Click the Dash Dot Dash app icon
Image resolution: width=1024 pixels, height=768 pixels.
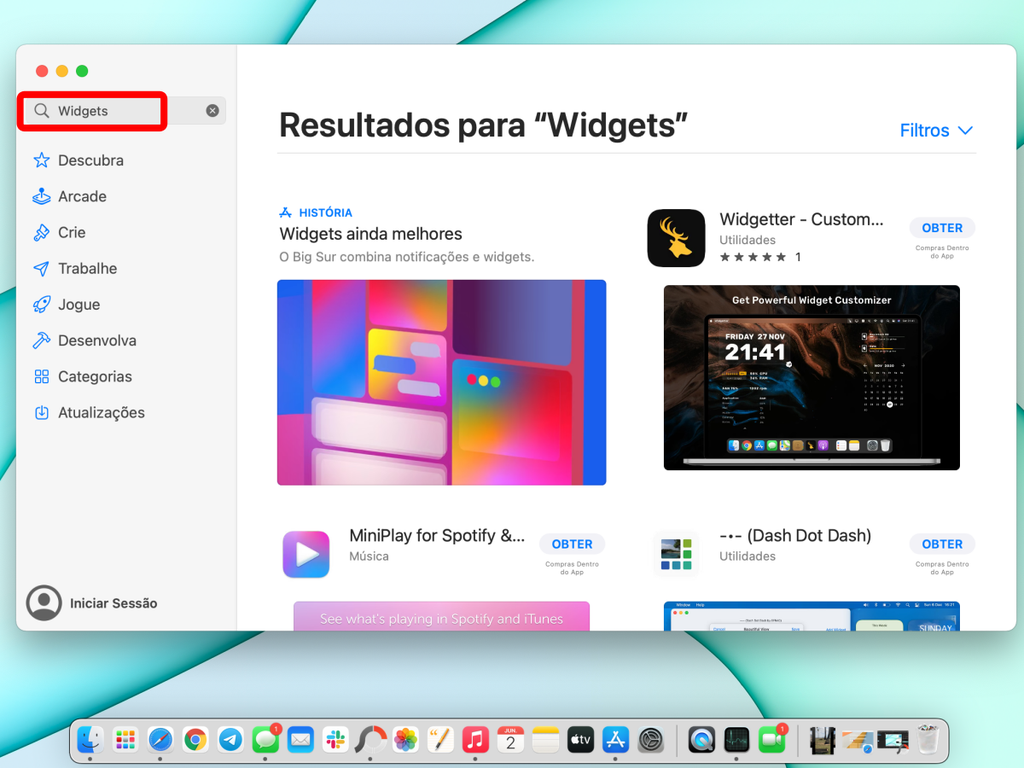tap(676, 554)
